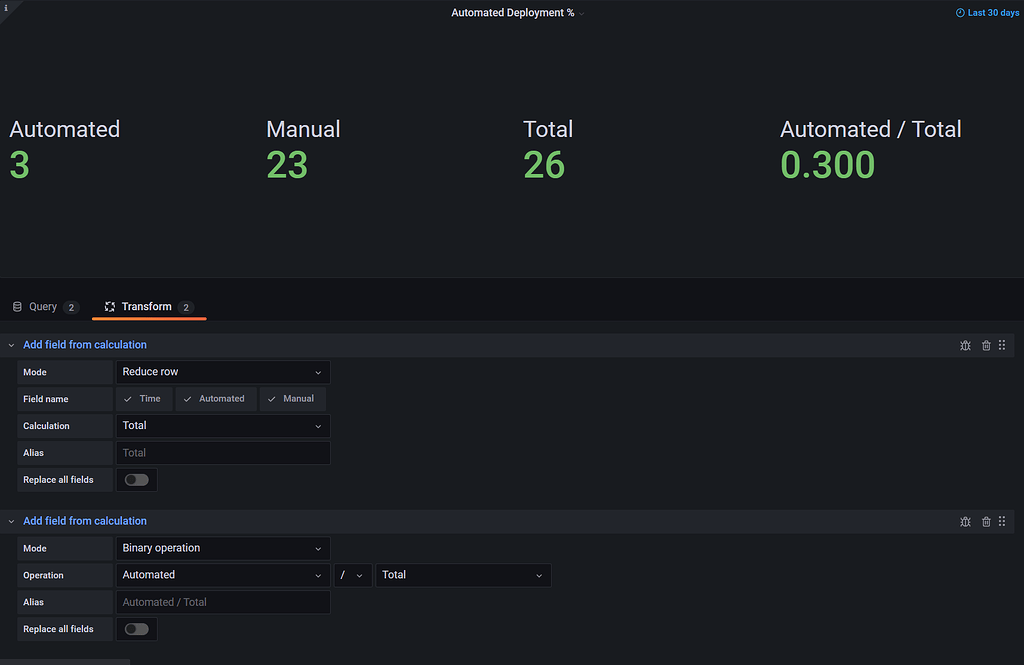Image resolution: width=1024 pixels, height=665 pixels.
Task: Click the Alias input of the Binary operation transform
Action: point(223,601)
